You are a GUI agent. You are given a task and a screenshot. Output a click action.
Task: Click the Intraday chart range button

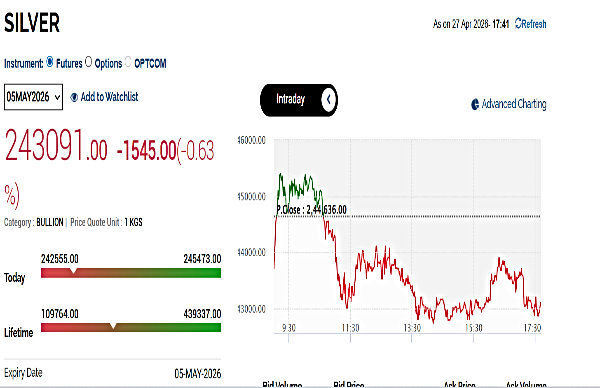pyautogui.click(x=298, y=100)
